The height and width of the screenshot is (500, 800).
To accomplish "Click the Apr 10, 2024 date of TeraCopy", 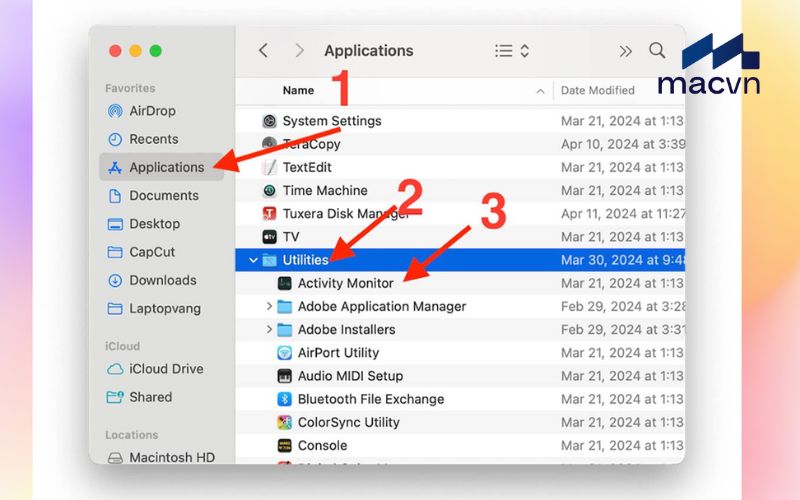I will (622, 144).
